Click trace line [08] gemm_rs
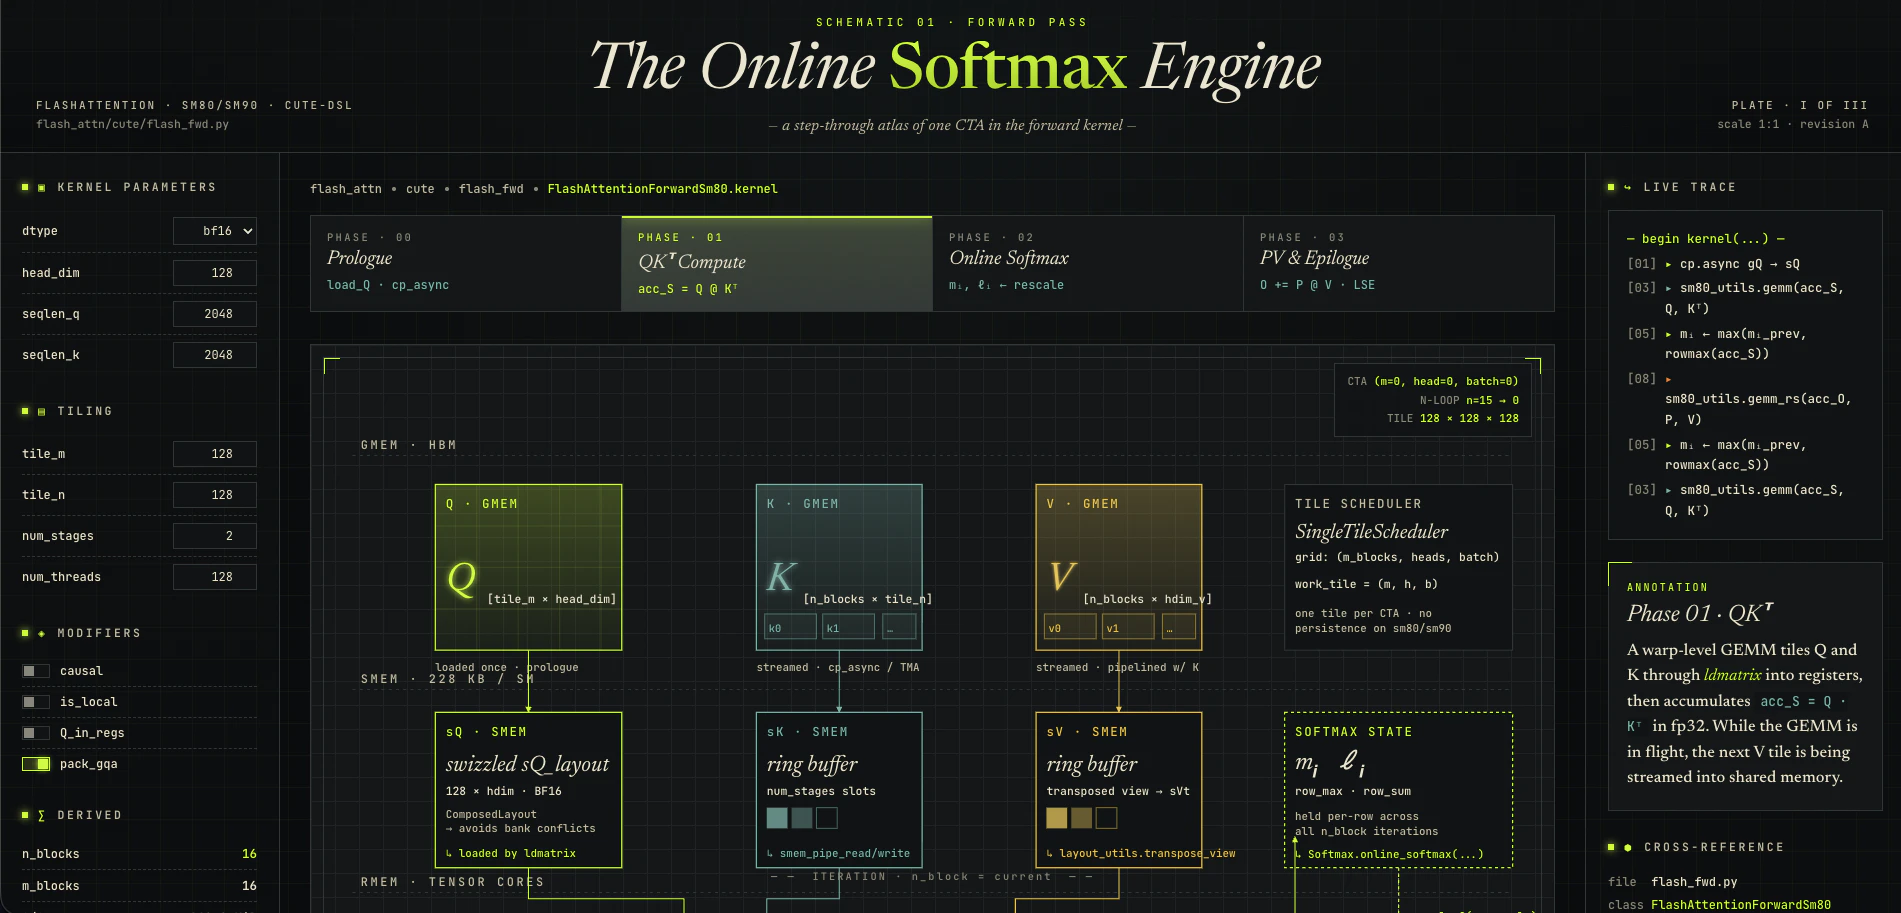 pos(1745,399)
